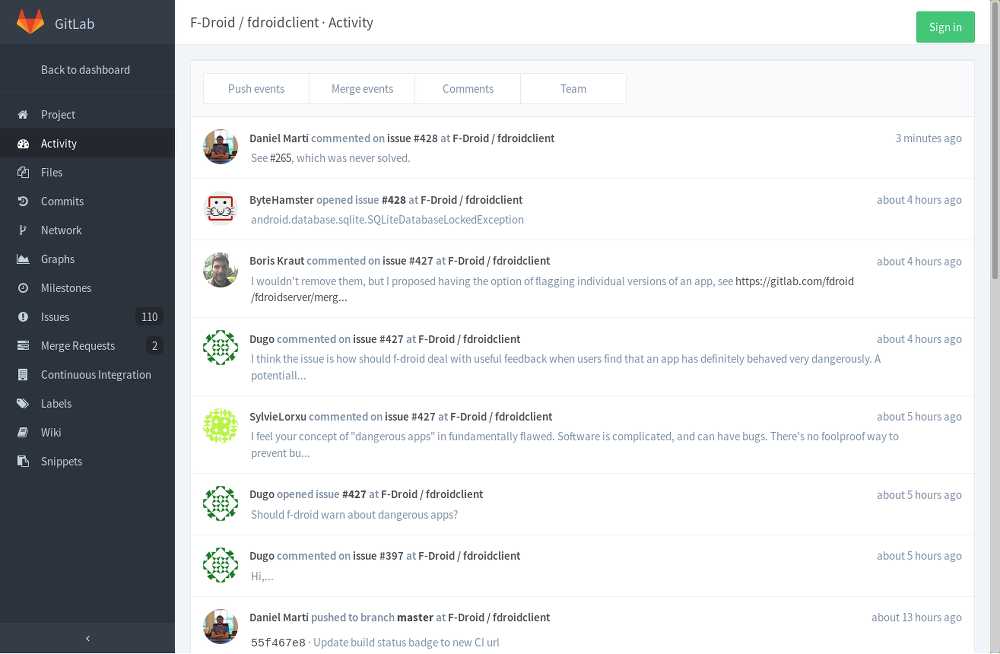Click the Graphs chart icon
The height and width of the screenshot is (654, 1000).
click(23, 260)
